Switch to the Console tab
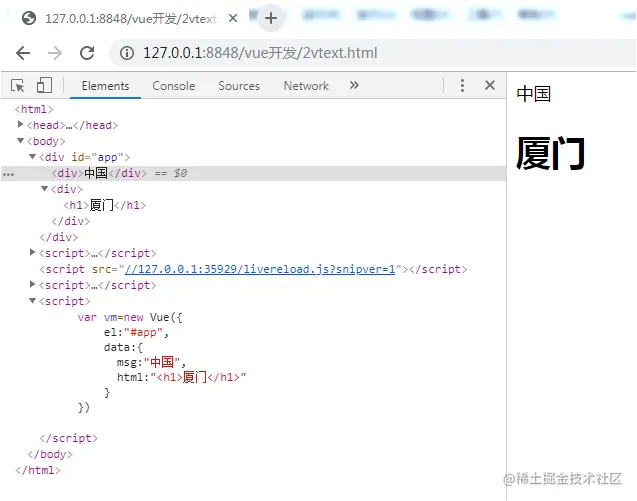This screenshot has height=501, width=637. tap(173, 86)
